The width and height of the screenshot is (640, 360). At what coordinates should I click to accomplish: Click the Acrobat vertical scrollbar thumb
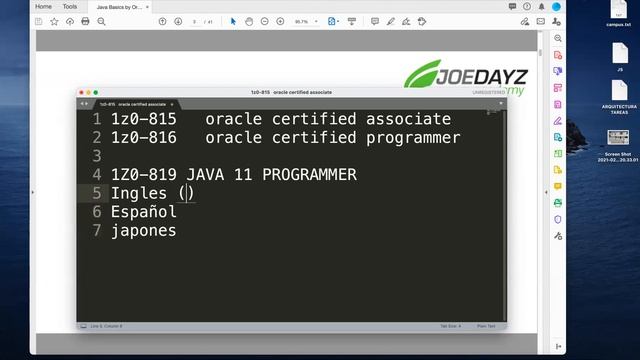540,53
